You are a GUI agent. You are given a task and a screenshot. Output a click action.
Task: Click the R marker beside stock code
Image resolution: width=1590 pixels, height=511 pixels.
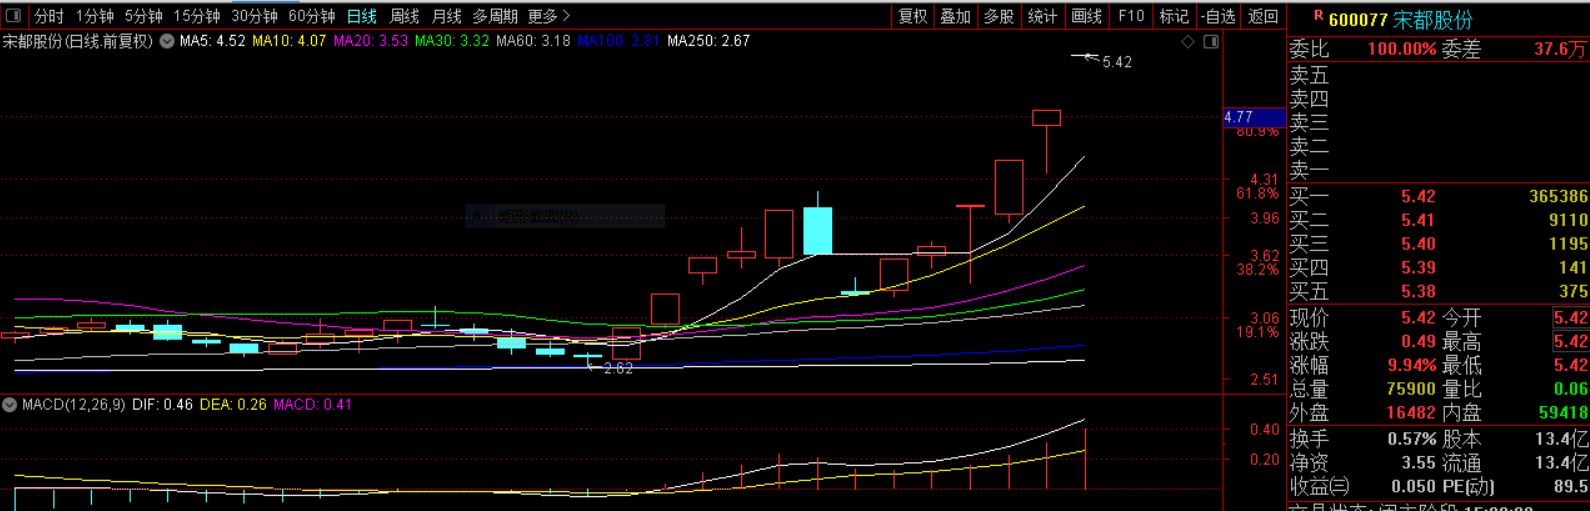coord(1318,16)
